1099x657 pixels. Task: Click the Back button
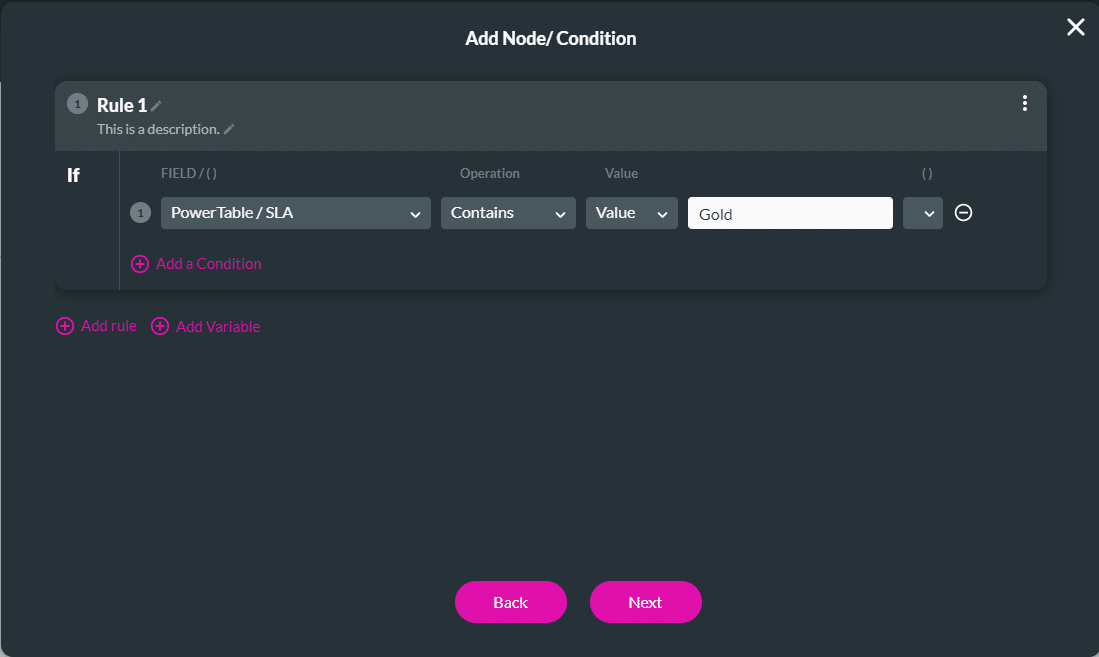pyautogui.click(x=510, y=602)
